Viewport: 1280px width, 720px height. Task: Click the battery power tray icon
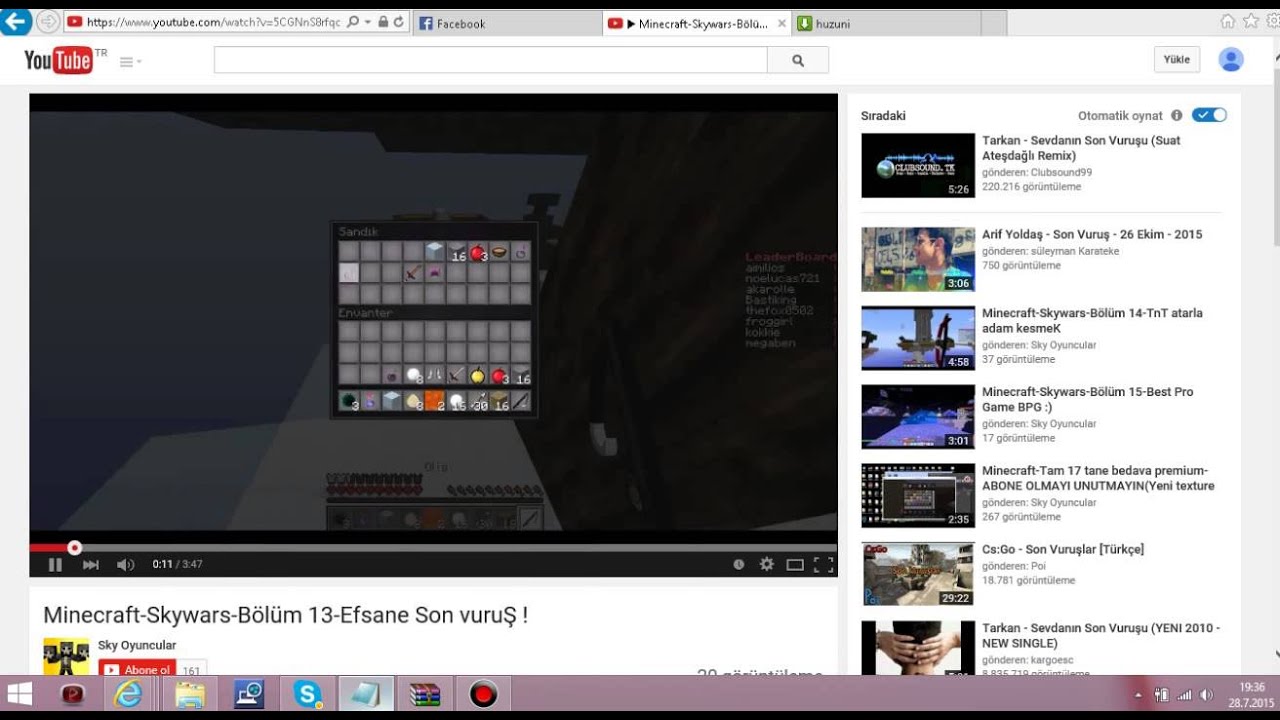click(x=1162, y=695)
